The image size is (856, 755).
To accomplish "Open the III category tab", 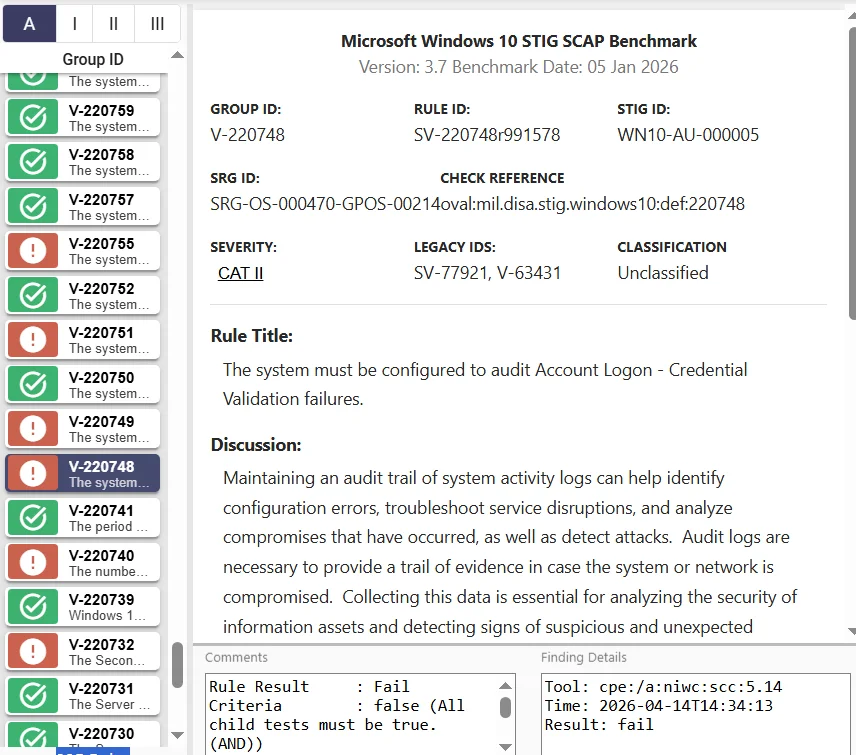I will coord(157,23).
